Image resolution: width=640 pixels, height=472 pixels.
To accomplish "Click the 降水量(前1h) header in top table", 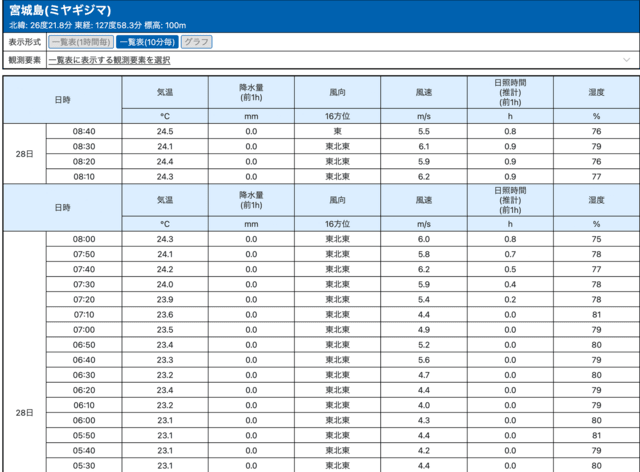I will point(251,91).
